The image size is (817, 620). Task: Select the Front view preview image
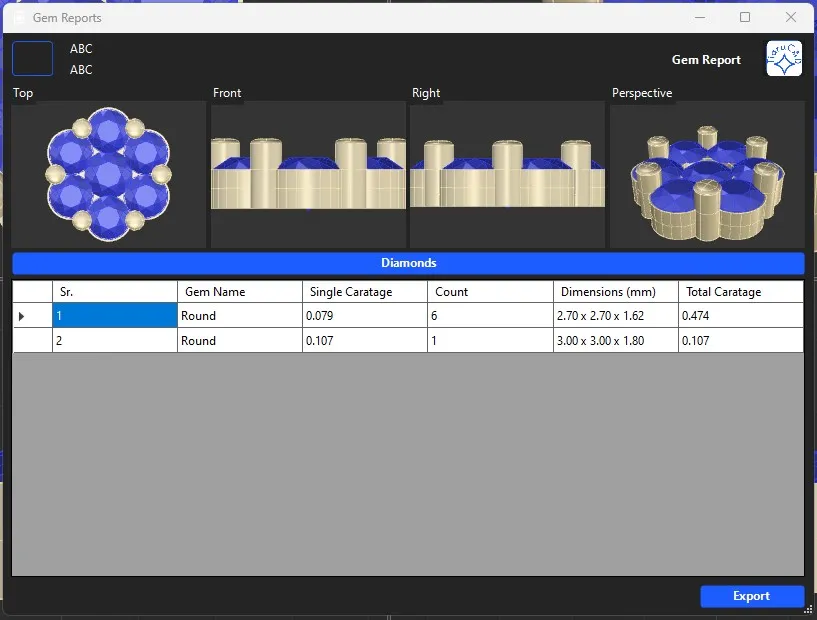tap(308, 174)
